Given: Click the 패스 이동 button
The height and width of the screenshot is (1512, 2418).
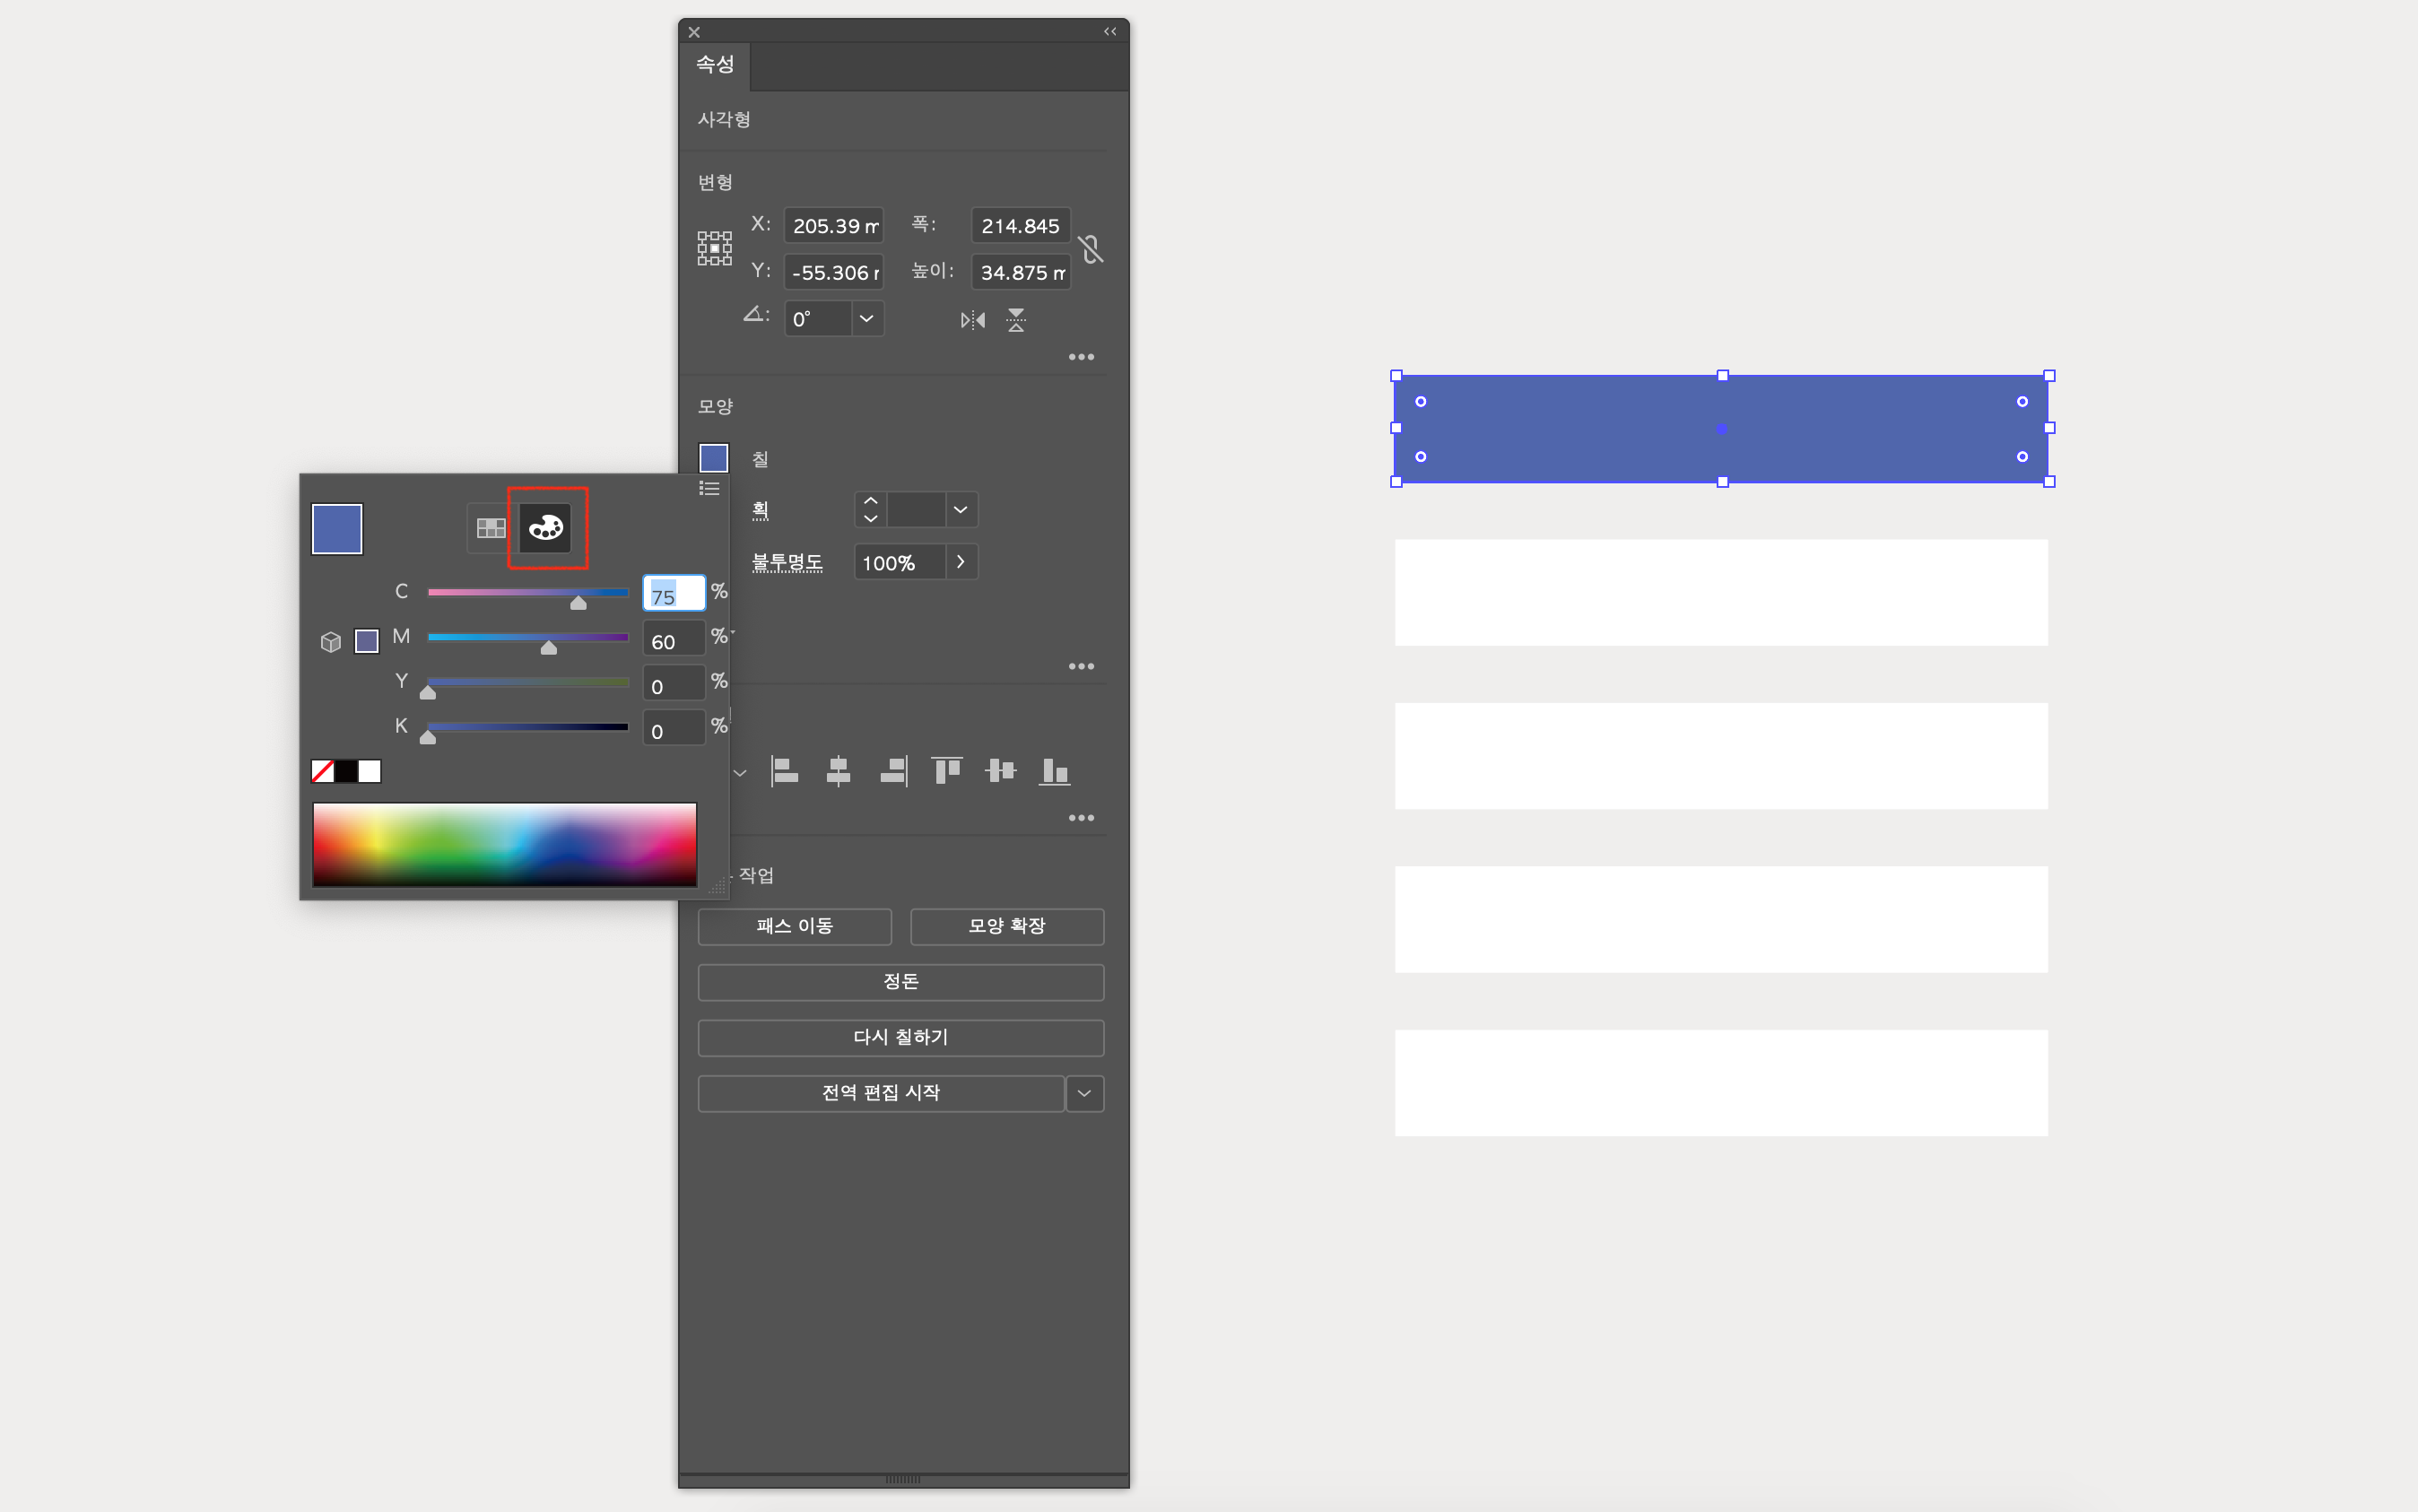Looking at the screenshot, I should [794, 926].
